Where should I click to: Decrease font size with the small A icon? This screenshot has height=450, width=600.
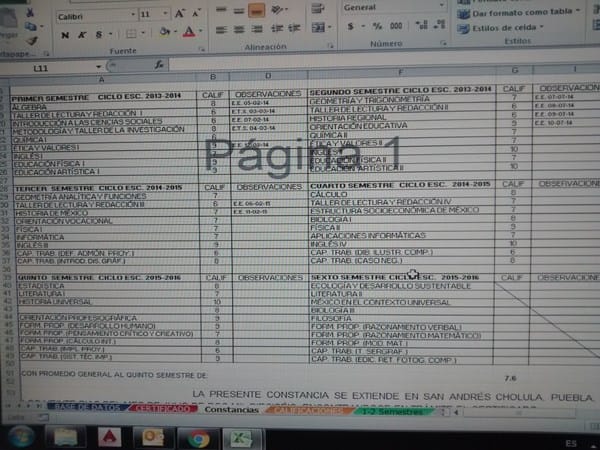tap(196, 14)
